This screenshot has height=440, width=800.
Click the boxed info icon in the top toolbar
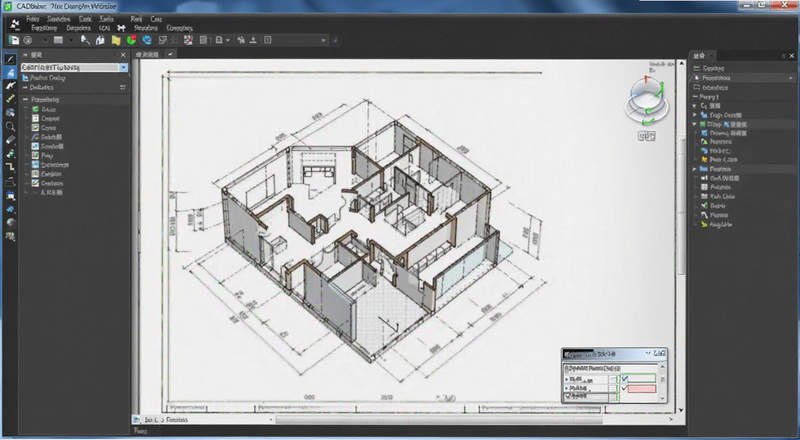(268, 40)
